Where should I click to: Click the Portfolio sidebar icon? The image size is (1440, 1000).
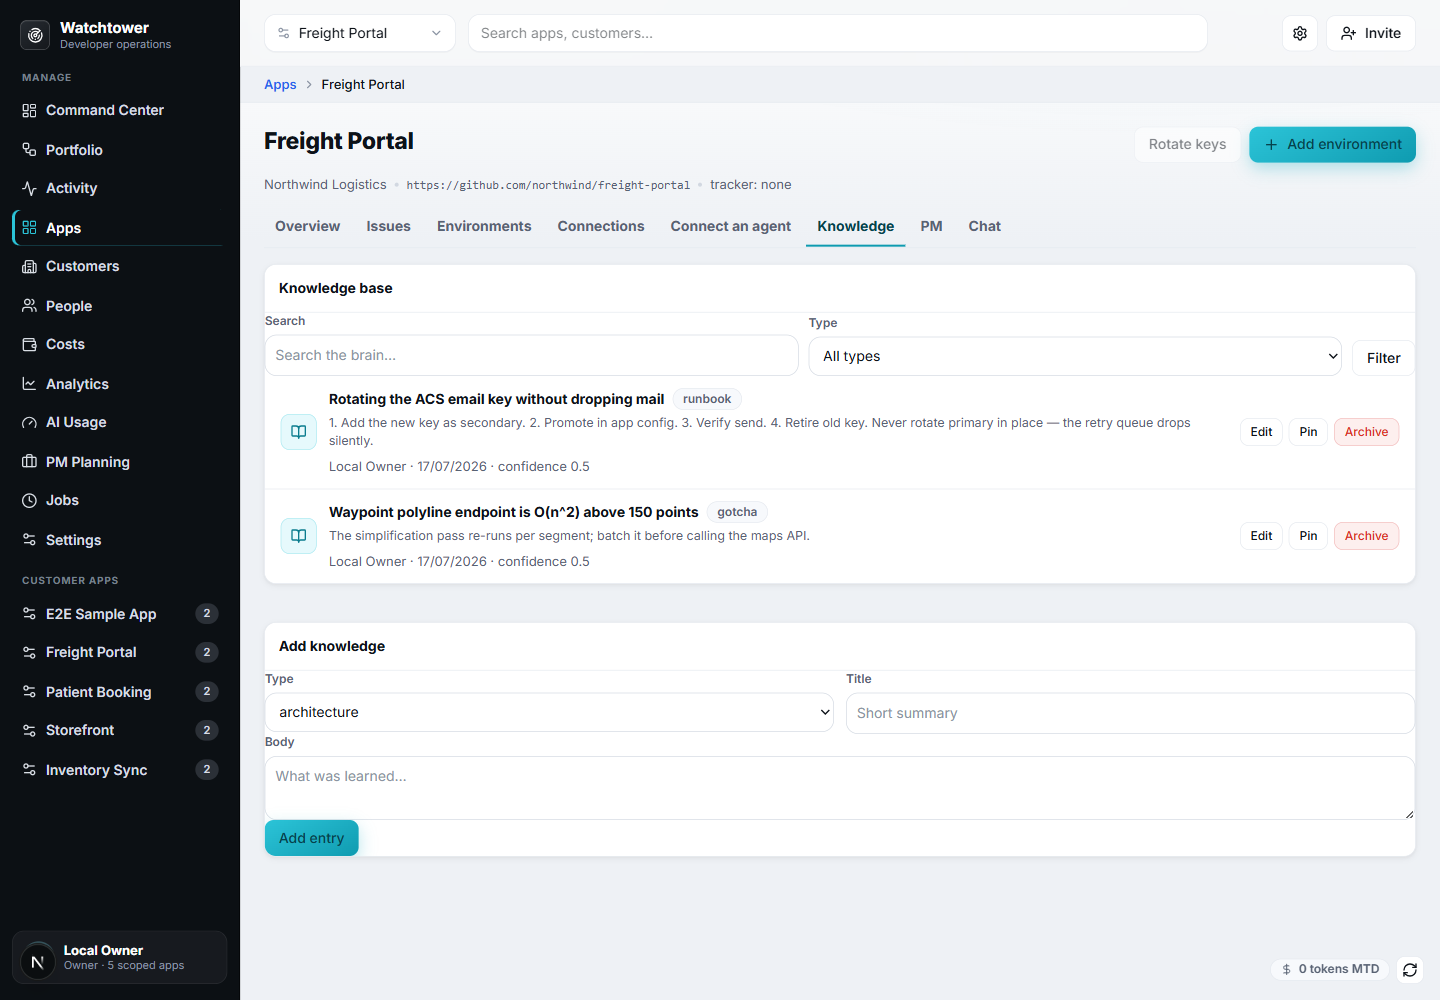tap(29, 150)
